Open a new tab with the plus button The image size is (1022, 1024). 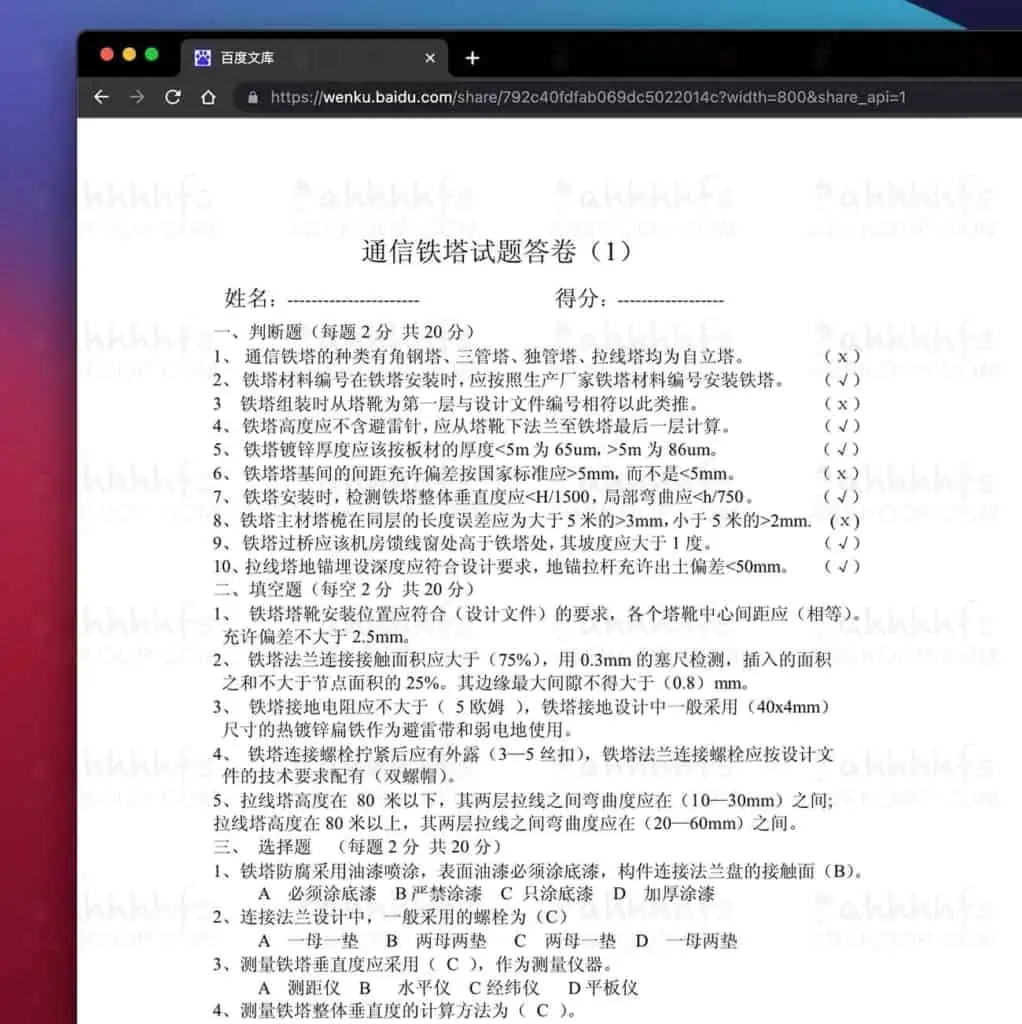pyautogui.click(x=472, y=58)
